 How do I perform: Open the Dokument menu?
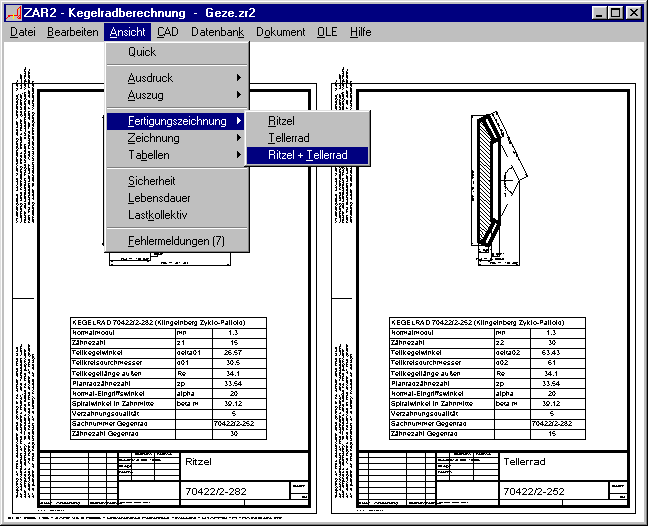pyautogui.click(x=280, y=32)
